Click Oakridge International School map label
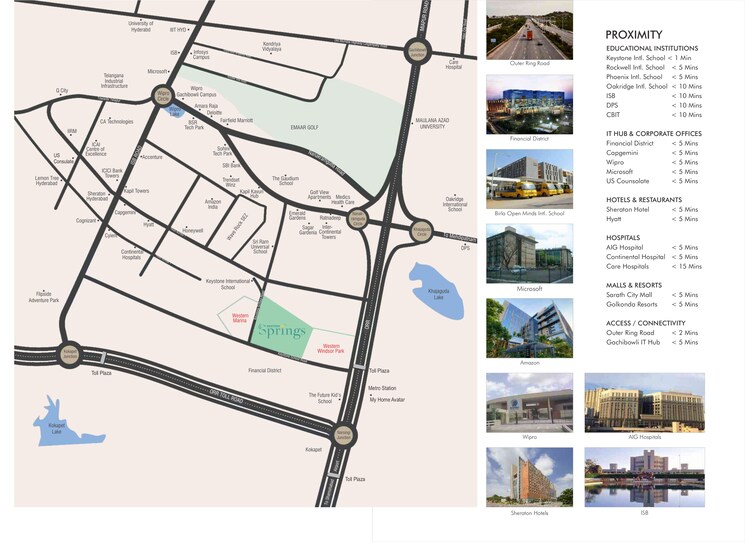 [x=455, y=204]
